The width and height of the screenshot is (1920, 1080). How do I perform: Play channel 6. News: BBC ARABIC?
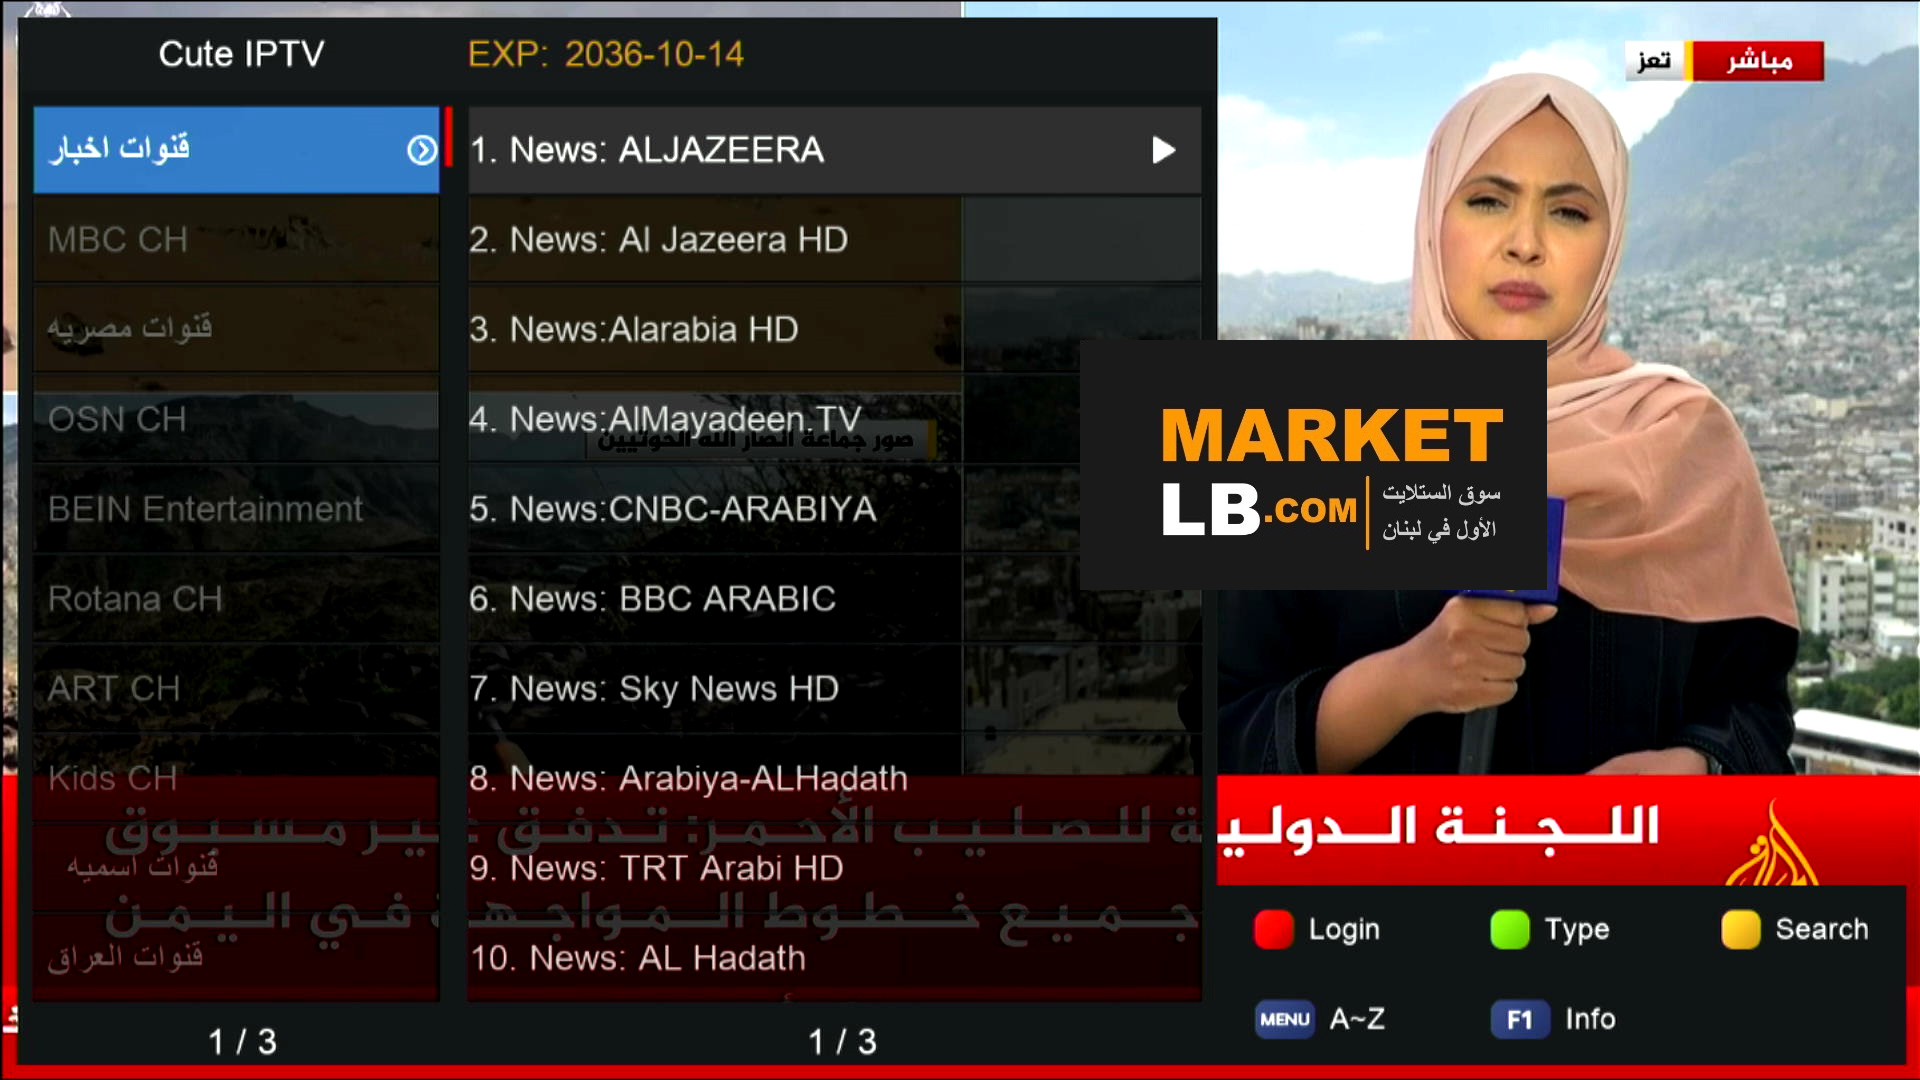[835, 599]
